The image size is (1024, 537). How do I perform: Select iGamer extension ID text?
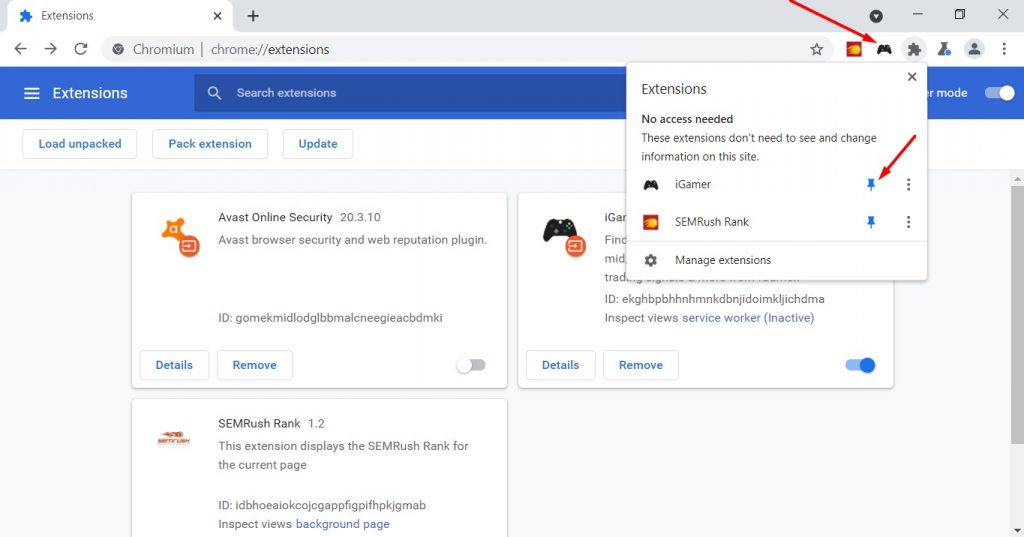714,299
